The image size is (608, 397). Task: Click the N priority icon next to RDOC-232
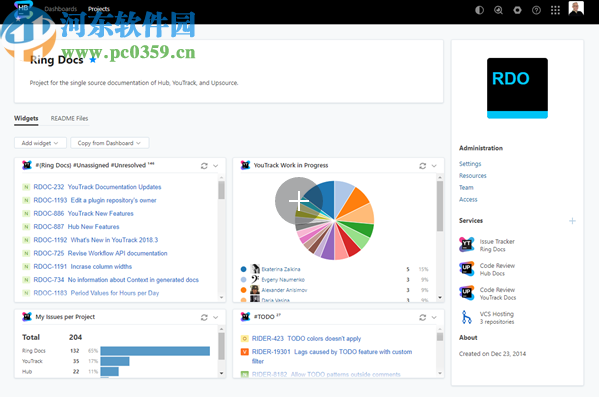point(26,187)
